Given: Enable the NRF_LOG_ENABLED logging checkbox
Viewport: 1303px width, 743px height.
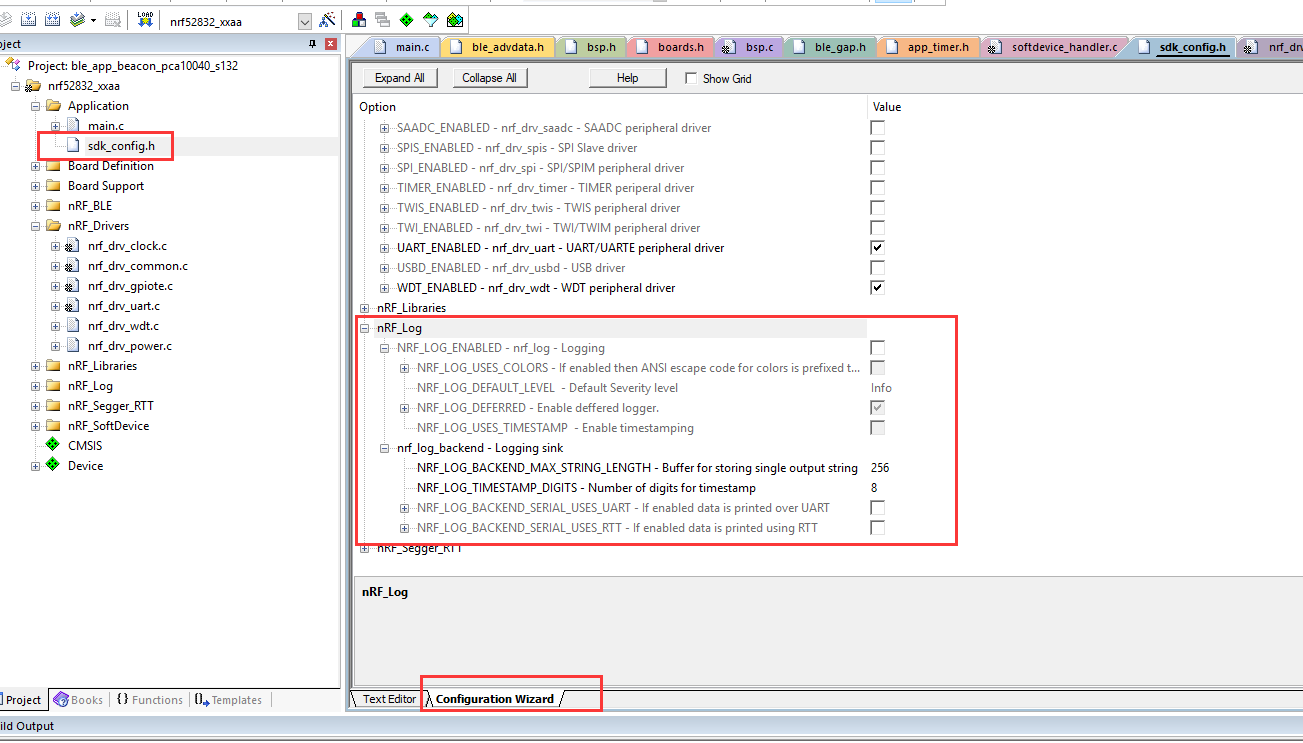Looking at the screenshot, I should click(877, 347).
